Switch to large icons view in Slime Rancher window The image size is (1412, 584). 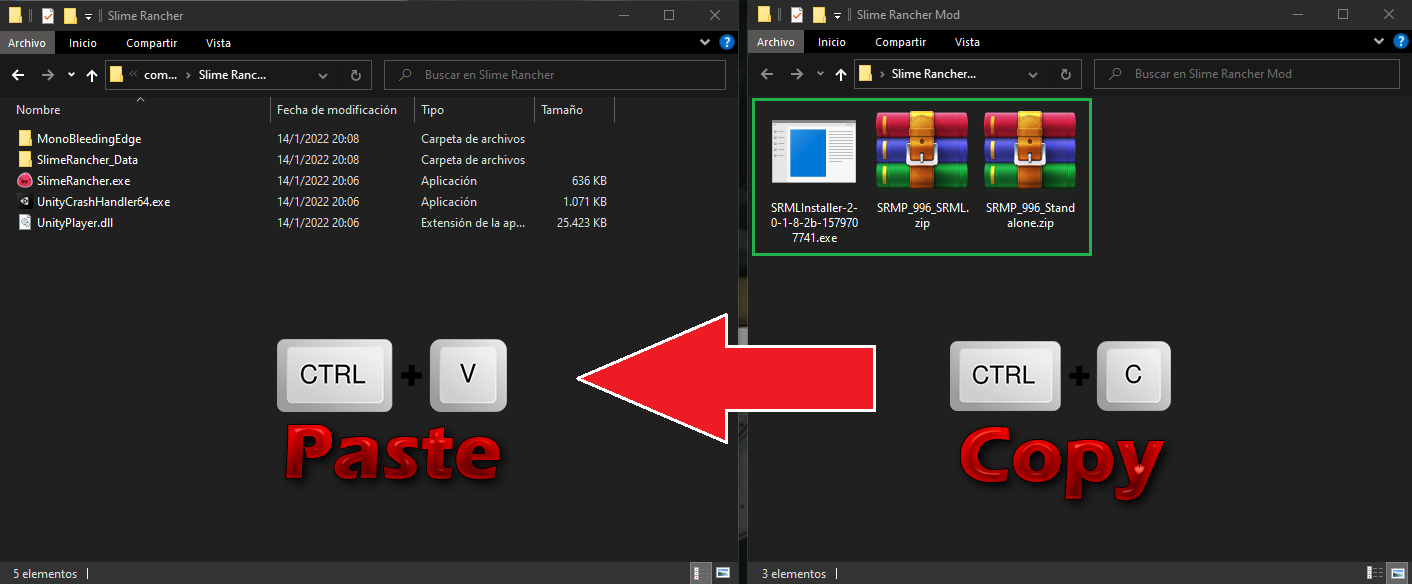click(x=722, y=574)
